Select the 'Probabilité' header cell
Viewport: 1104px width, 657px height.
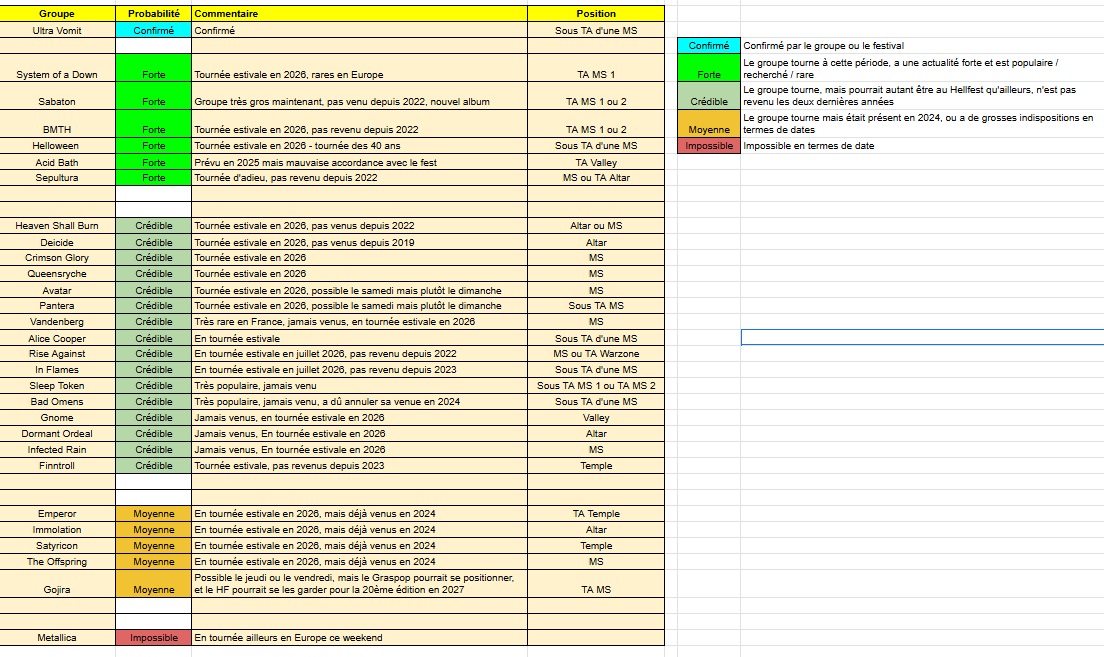[x=153, y=13]
